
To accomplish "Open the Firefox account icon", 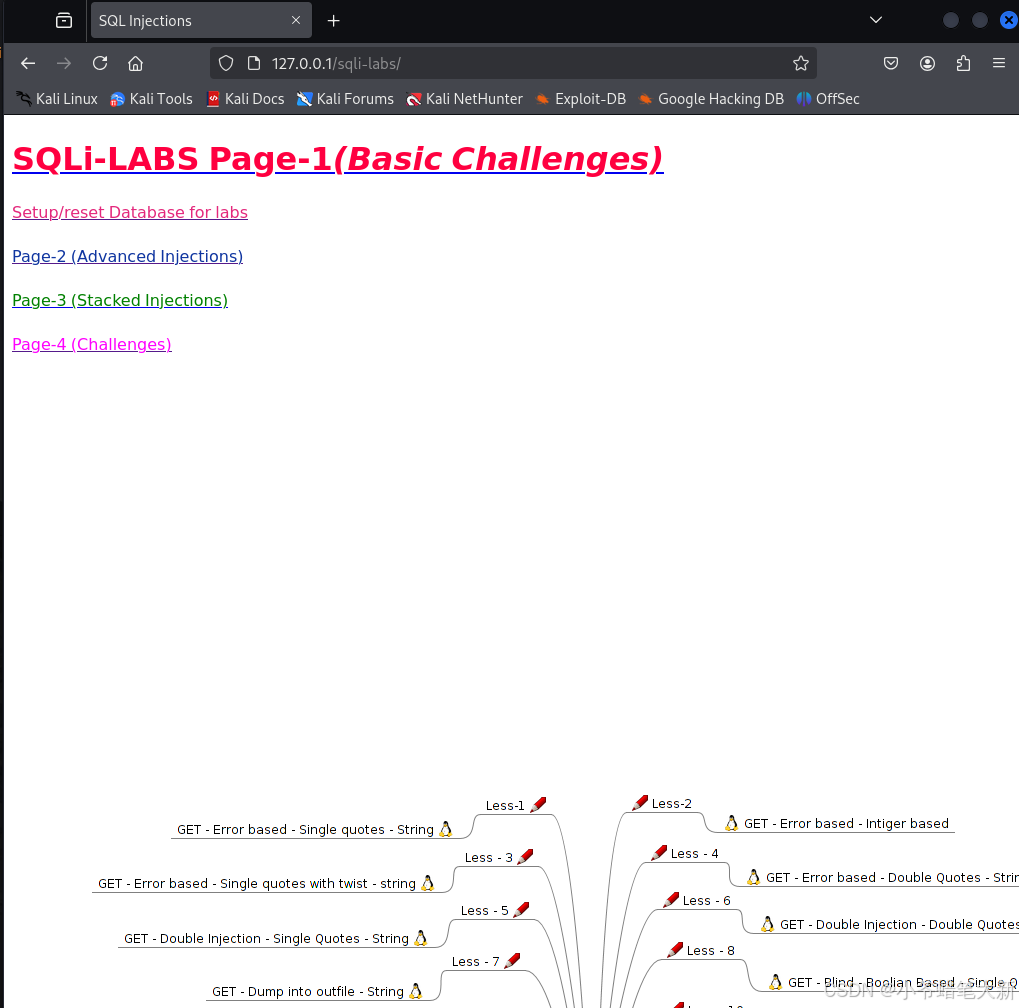I will pyautogui.click(x=927, y=62).
